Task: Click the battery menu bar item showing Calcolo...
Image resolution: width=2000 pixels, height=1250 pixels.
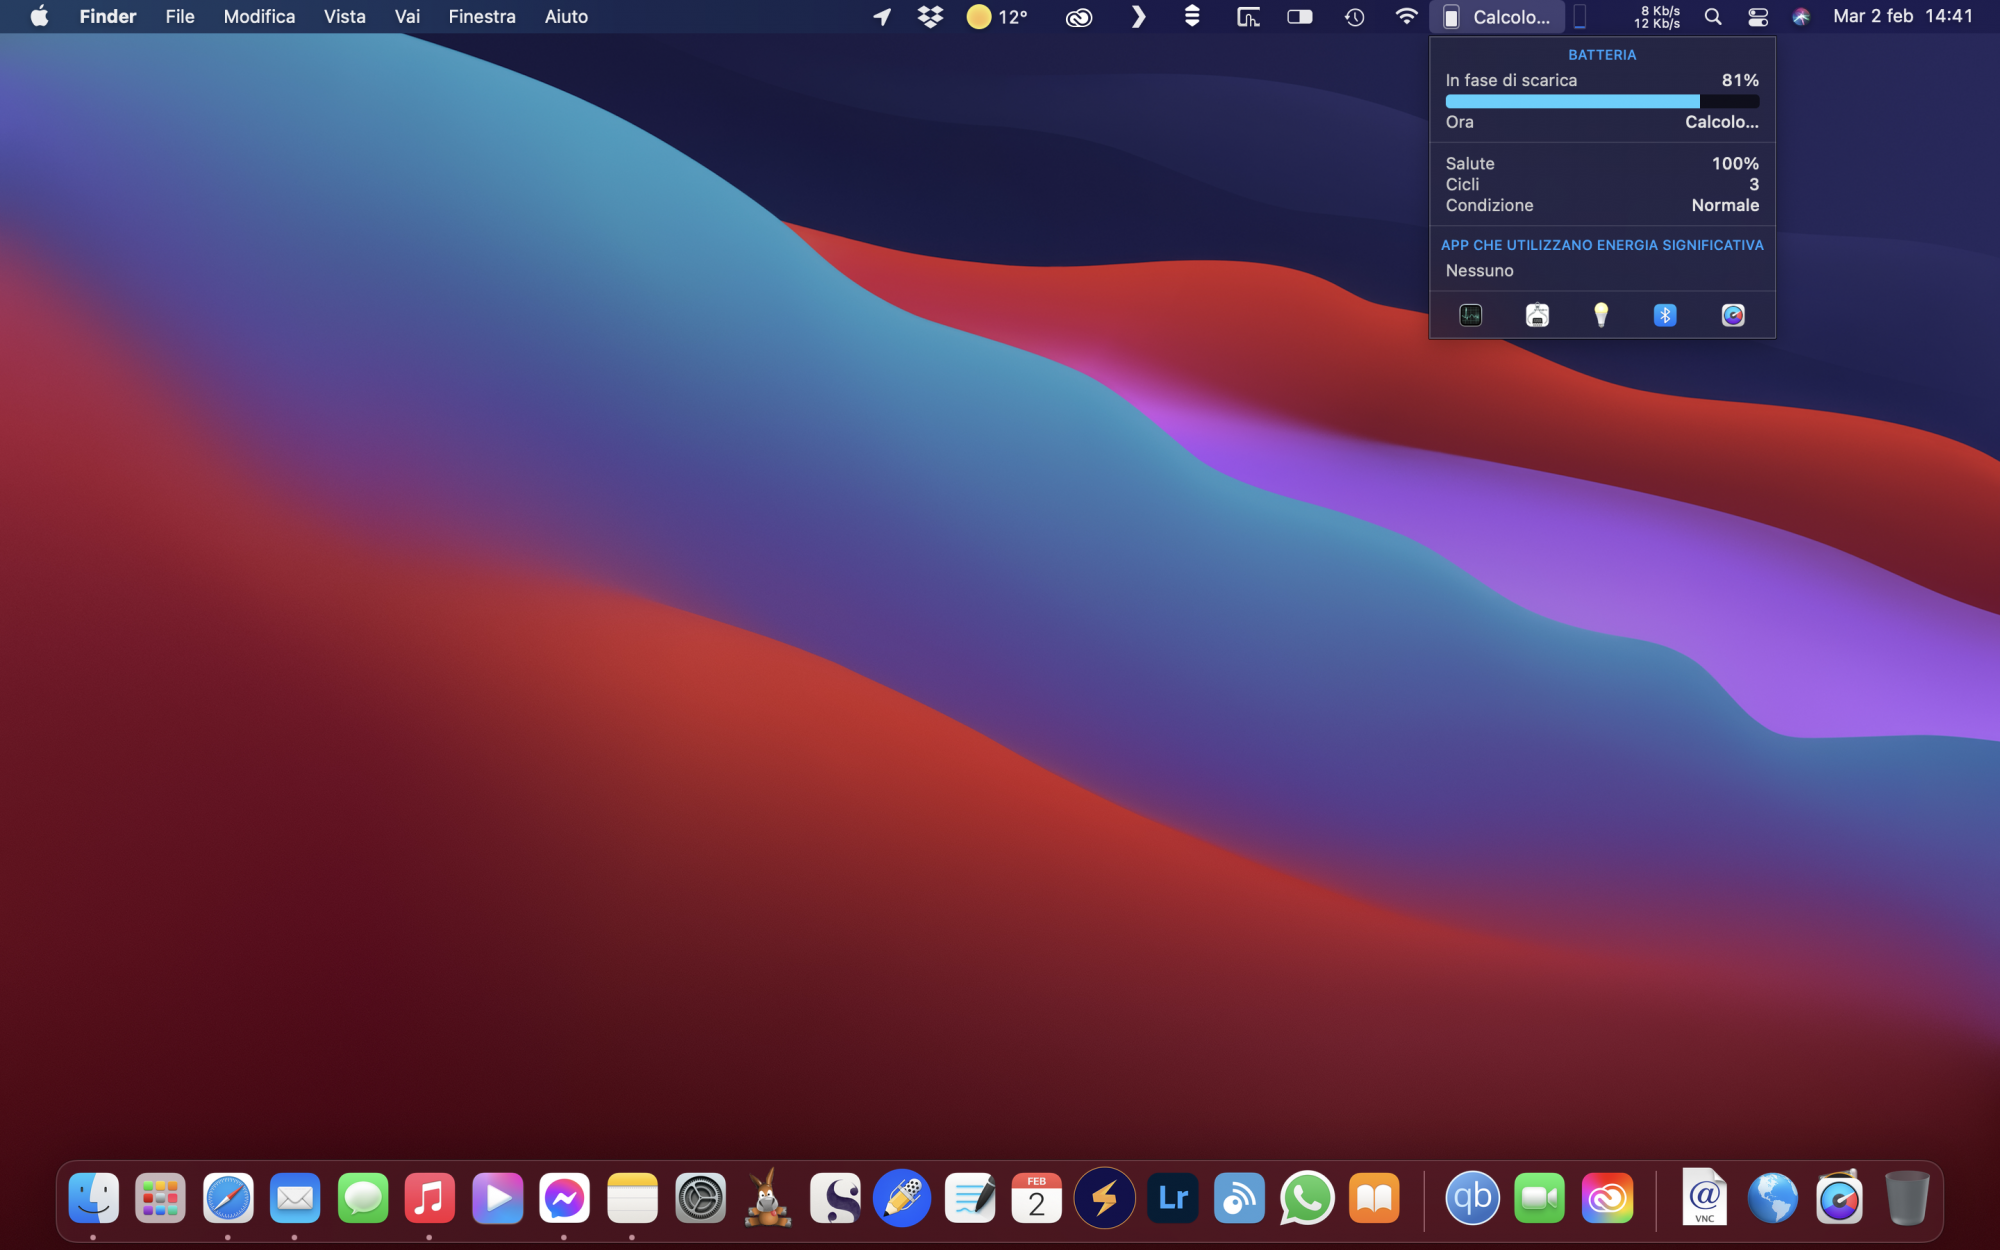Action: pos(1497,17)
